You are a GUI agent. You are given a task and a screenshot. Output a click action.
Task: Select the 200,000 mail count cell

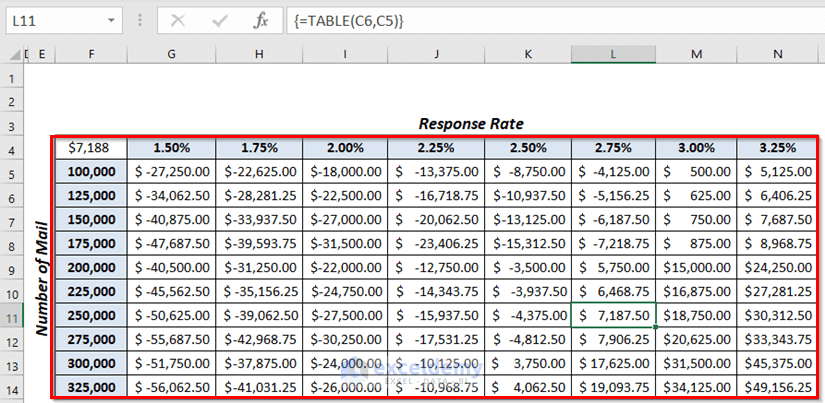90,267
